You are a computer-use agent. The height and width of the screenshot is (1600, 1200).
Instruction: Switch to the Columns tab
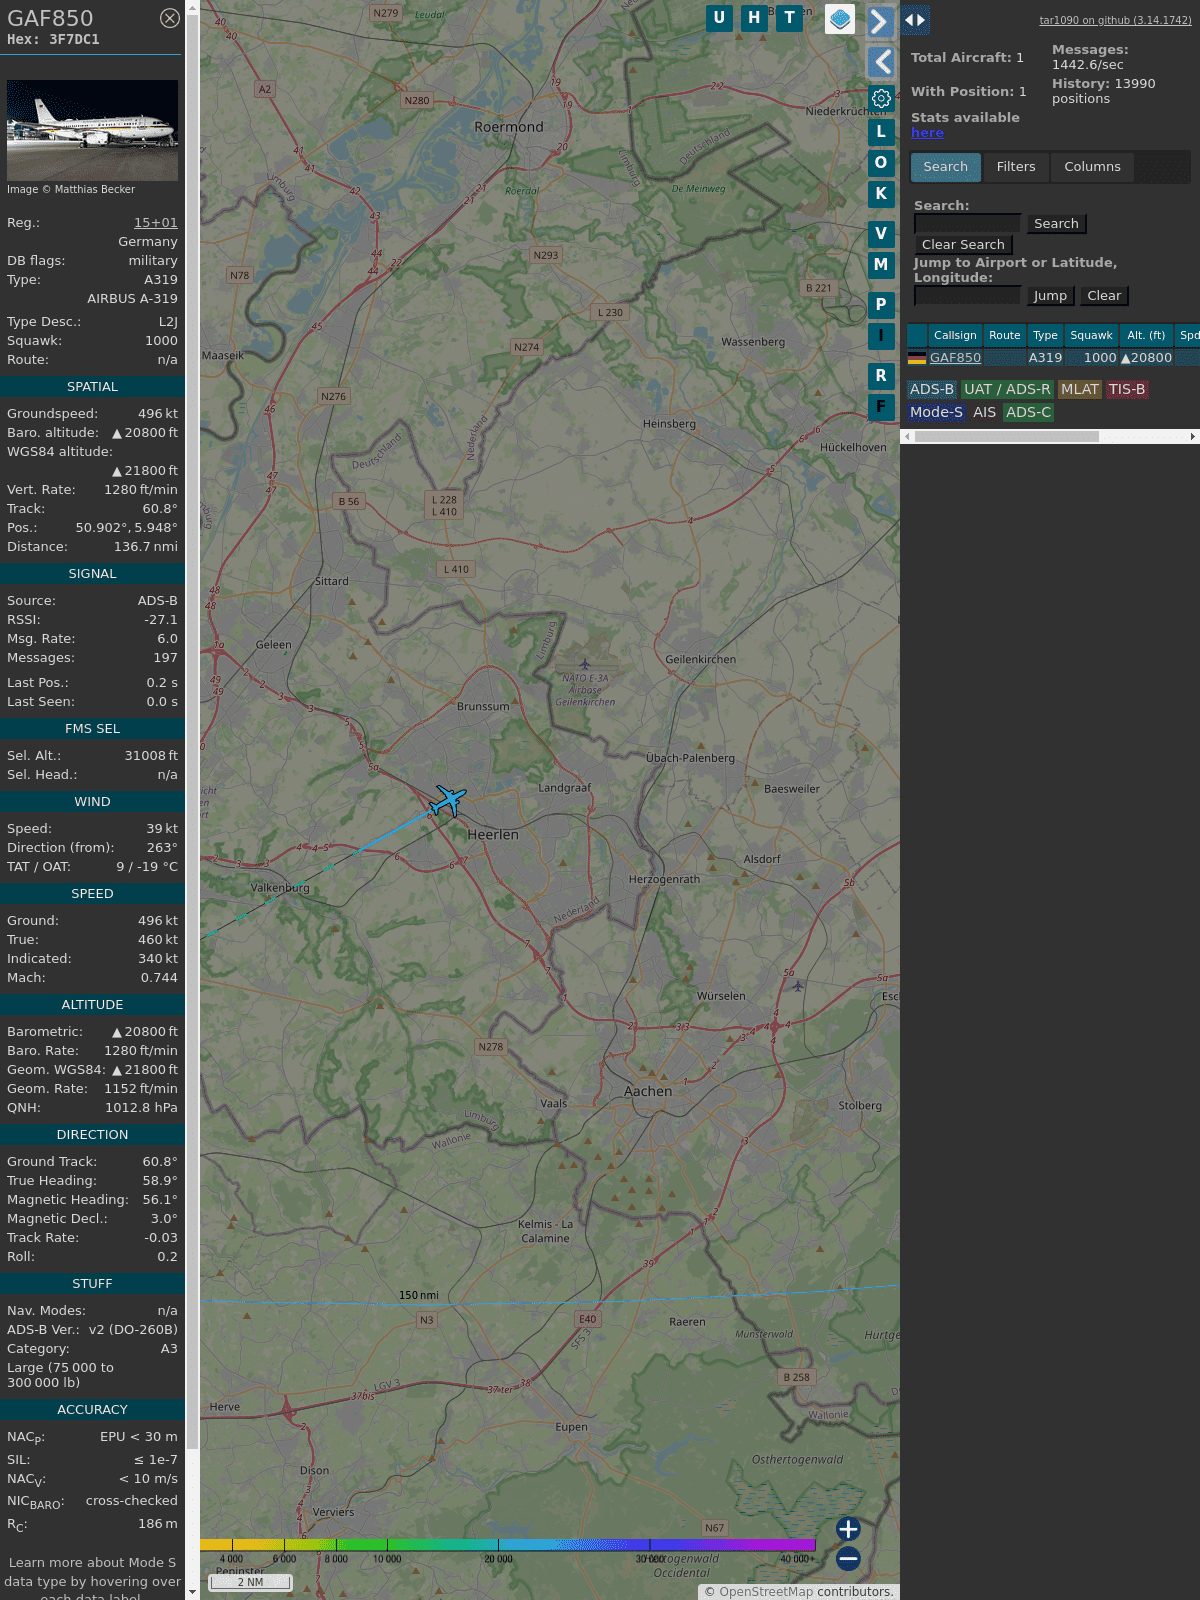[x=1092, y=167]
